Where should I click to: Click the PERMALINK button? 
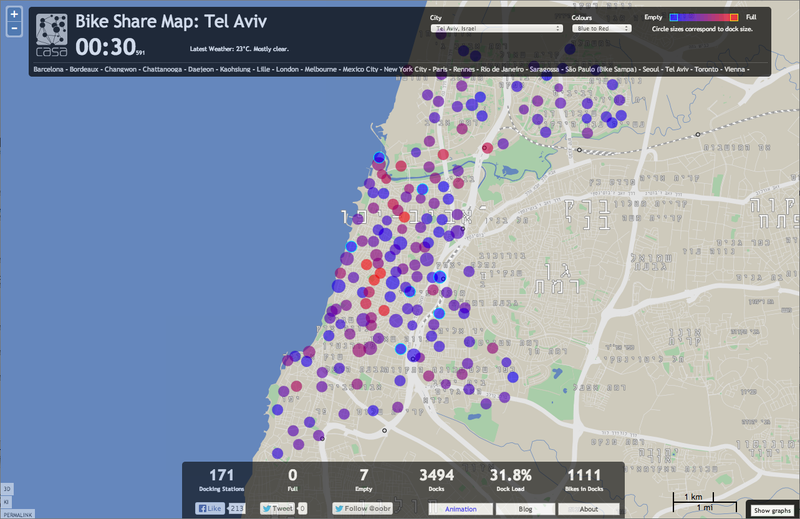click(17, 515)
